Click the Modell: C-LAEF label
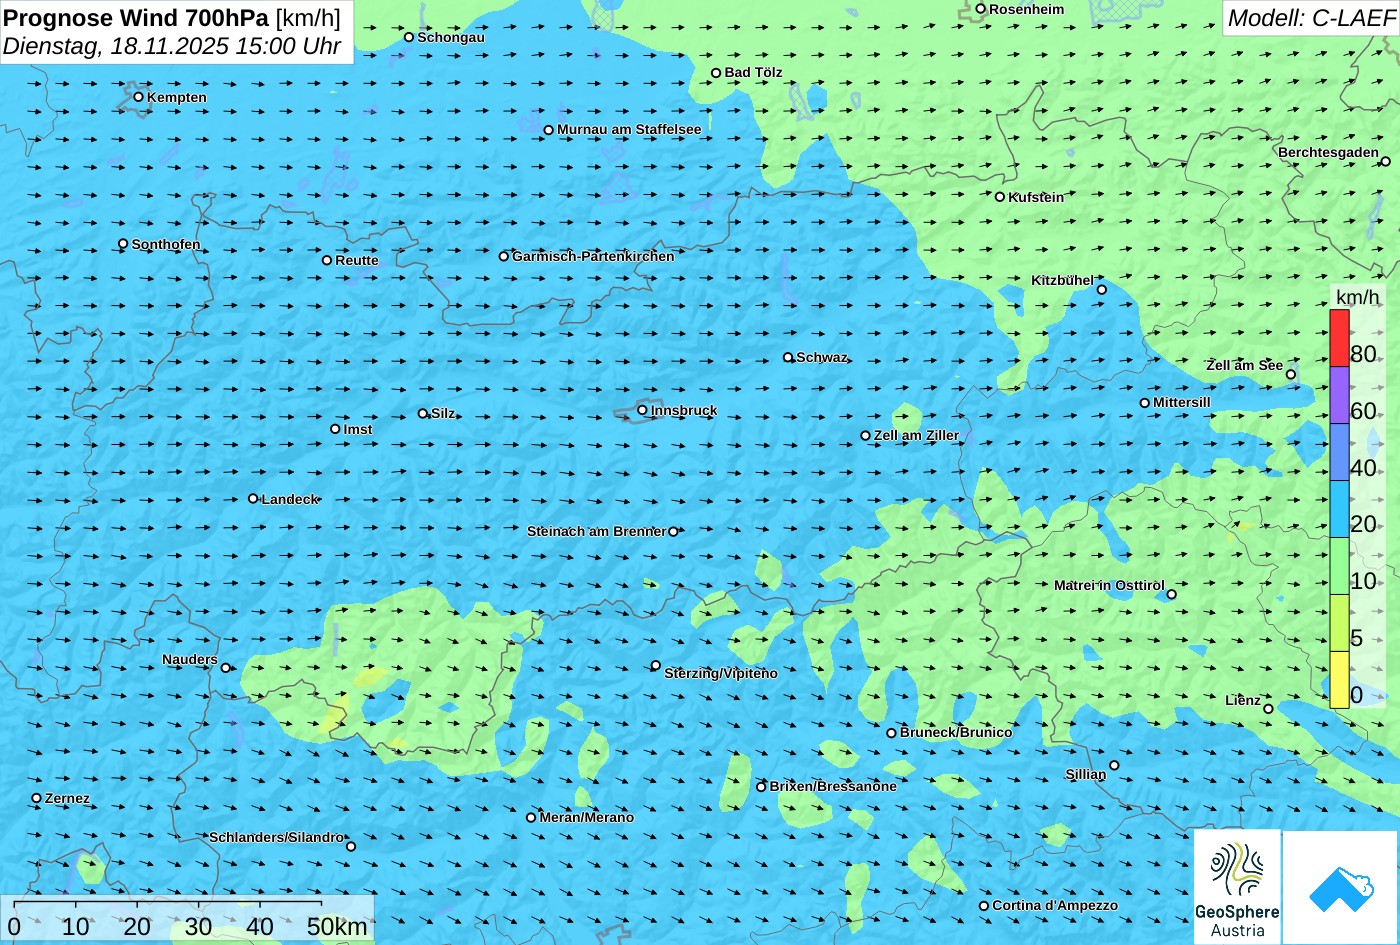The image size is (1400, 945). pyautogui.click(x=1311, y=18)
